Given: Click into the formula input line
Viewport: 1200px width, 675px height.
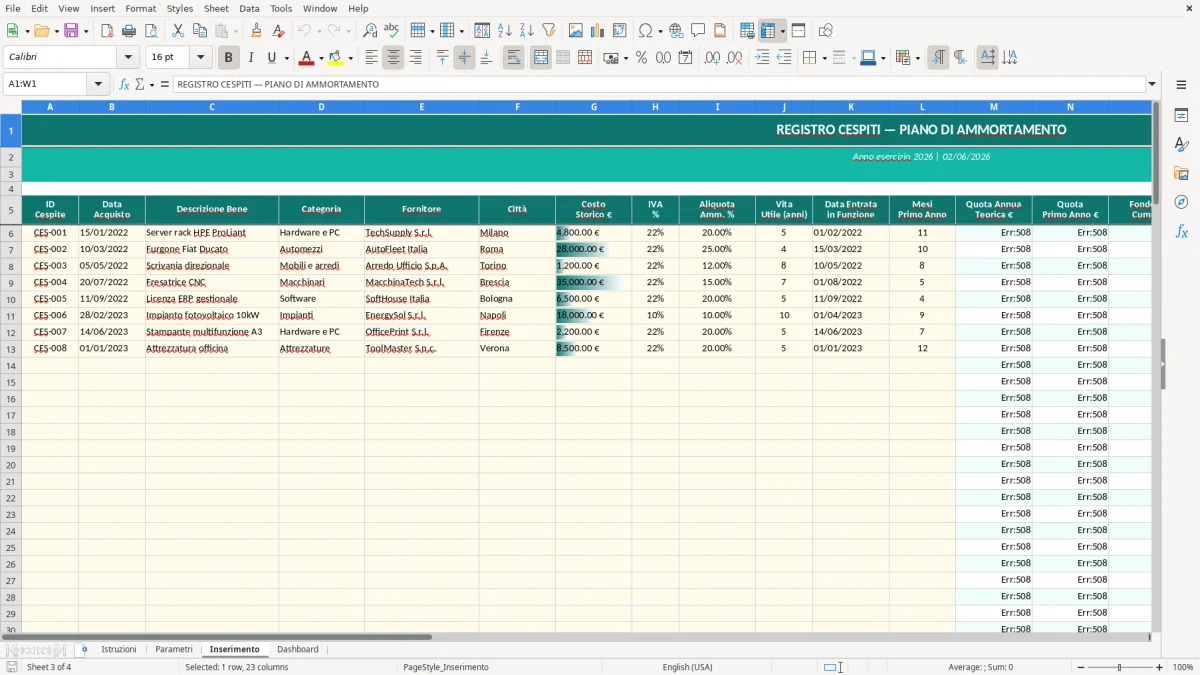Looking at the screenshot, I should (658, 84).
